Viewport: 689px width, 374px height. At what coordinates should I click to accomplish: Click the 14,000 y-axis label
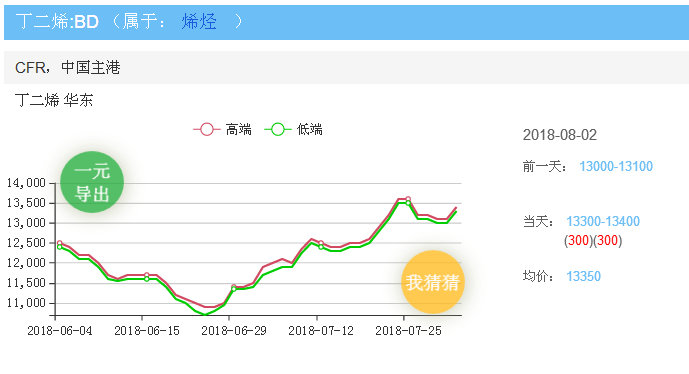[x=26, y=183]
